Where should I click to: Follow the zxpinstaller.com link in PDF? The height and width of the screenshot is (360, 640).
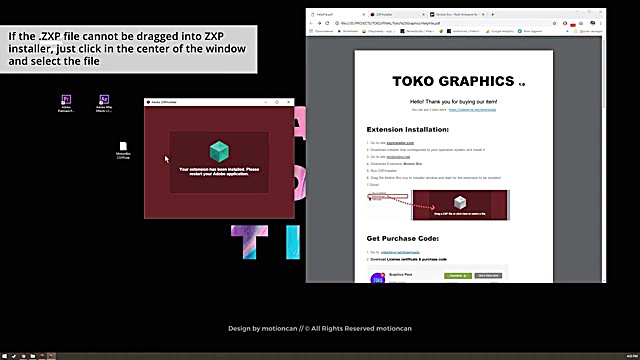point(400,143)
